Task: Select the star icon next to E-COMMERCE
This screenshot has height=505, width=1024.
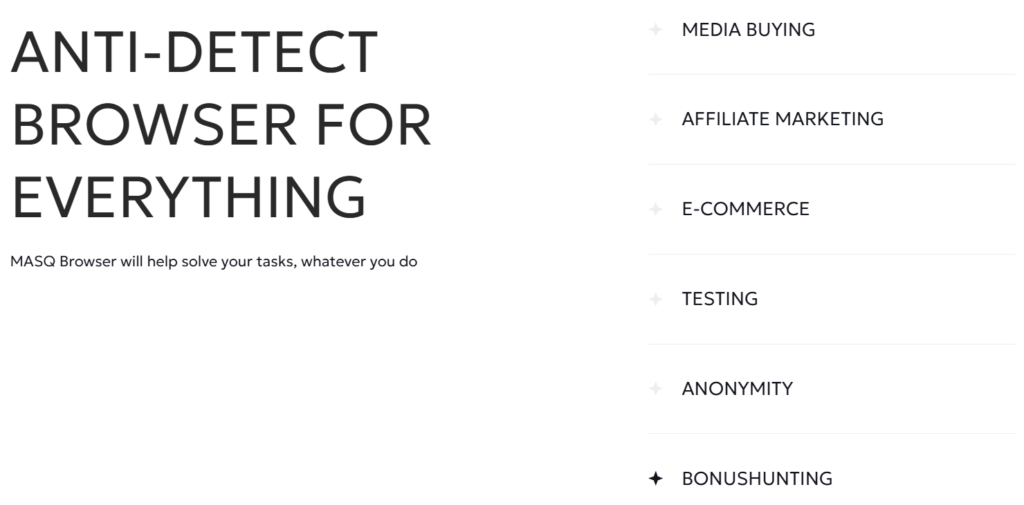Action: click(x=656, y=209)
